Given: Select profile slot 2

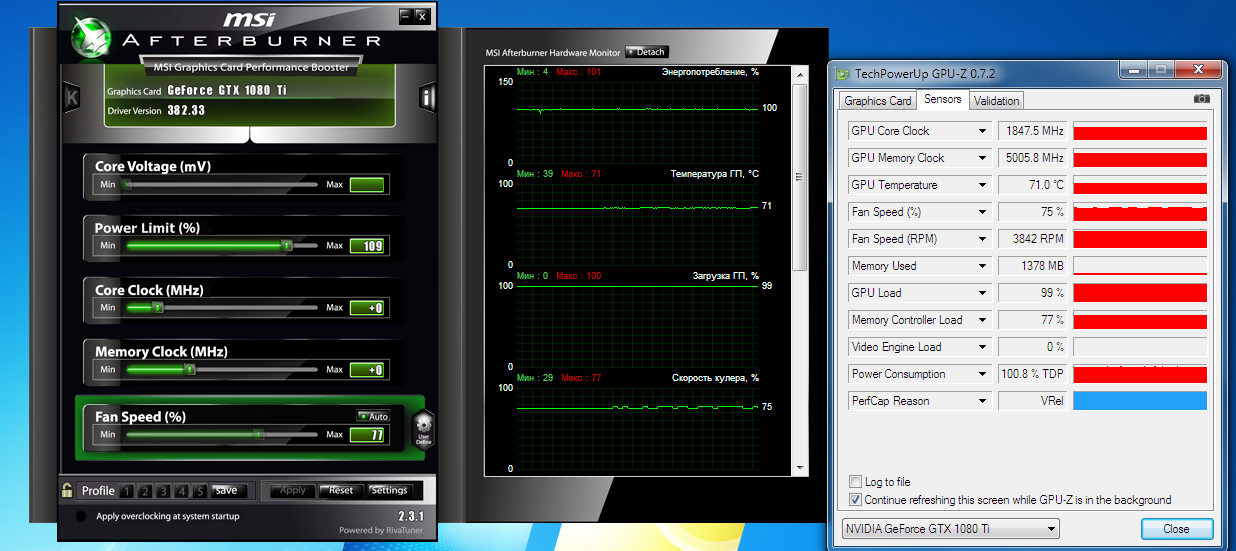Looking at the screenshot, I should pyautogui.click(x=144, y=491).
